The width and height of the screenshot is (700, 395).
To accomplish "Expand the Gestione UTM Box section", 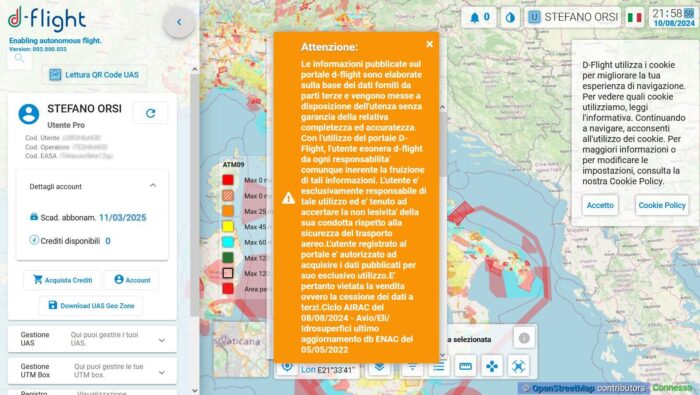I will tap(92, 370).
